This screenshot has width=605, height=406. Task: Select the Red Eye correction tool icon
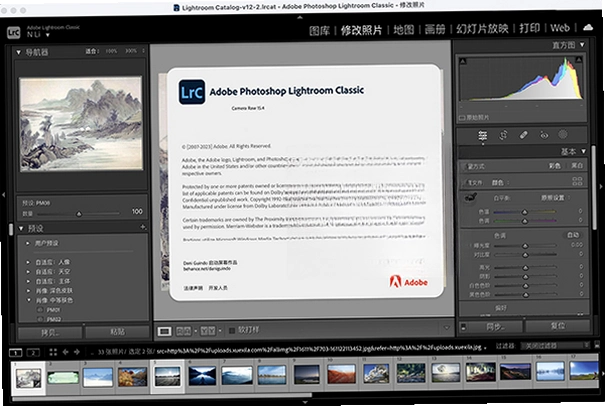point(544,135)
